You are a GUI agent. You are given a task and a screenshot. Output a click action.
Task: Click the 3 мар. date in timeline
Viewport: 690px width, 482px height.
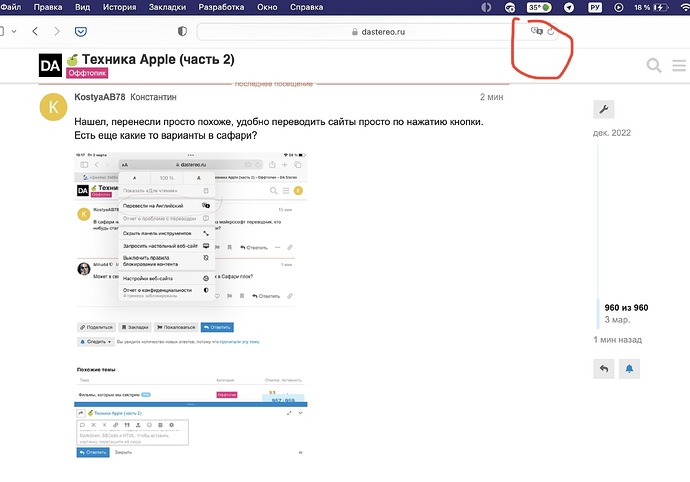pyautogui.click(x=617, y=320)
